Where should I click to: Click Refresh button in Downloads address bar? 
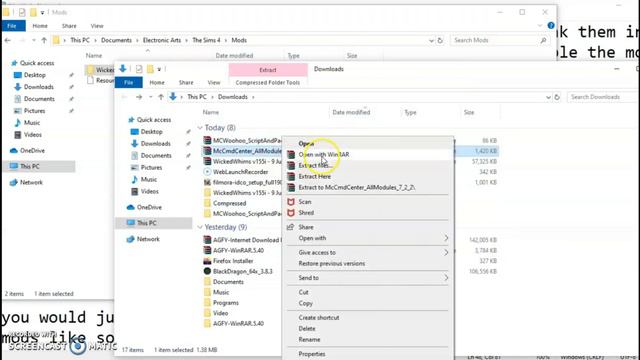[x=557, y=97]
